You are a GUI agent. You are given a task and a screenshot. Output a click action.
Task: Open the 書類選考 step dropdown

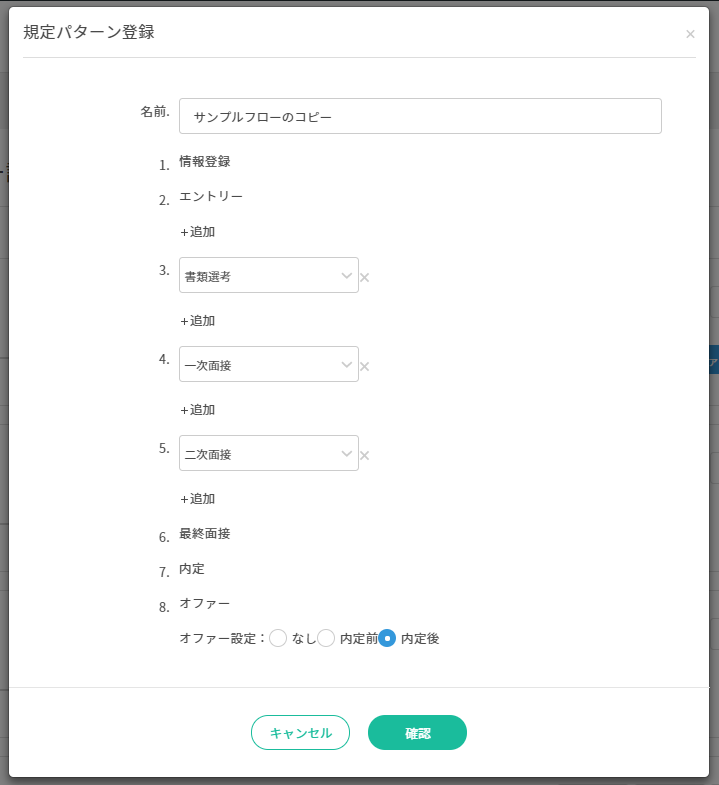[269, 275]
